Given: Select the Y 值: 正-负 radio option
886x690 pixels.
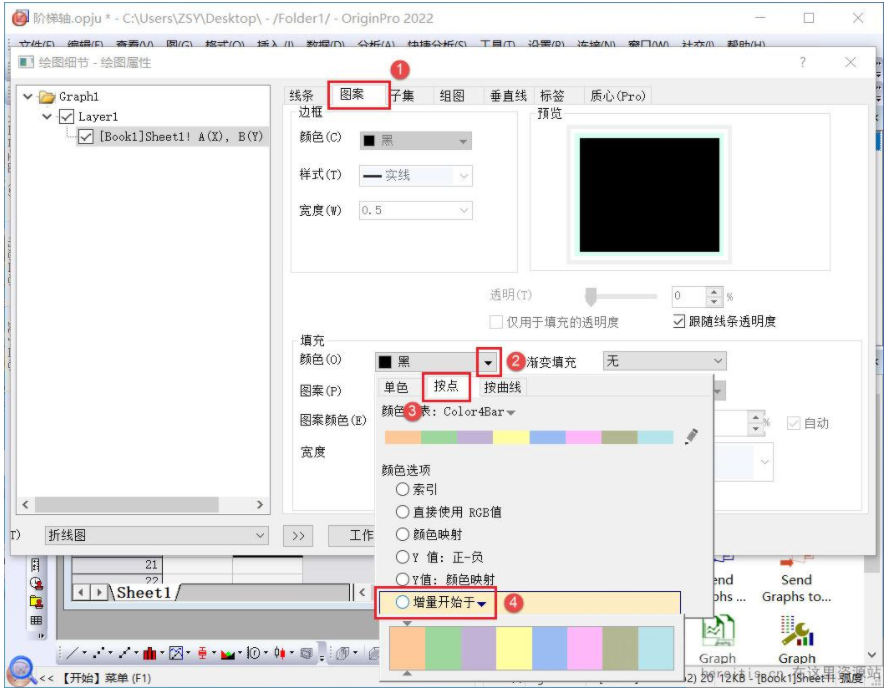Looking at the screenshot, I should 402,557.
